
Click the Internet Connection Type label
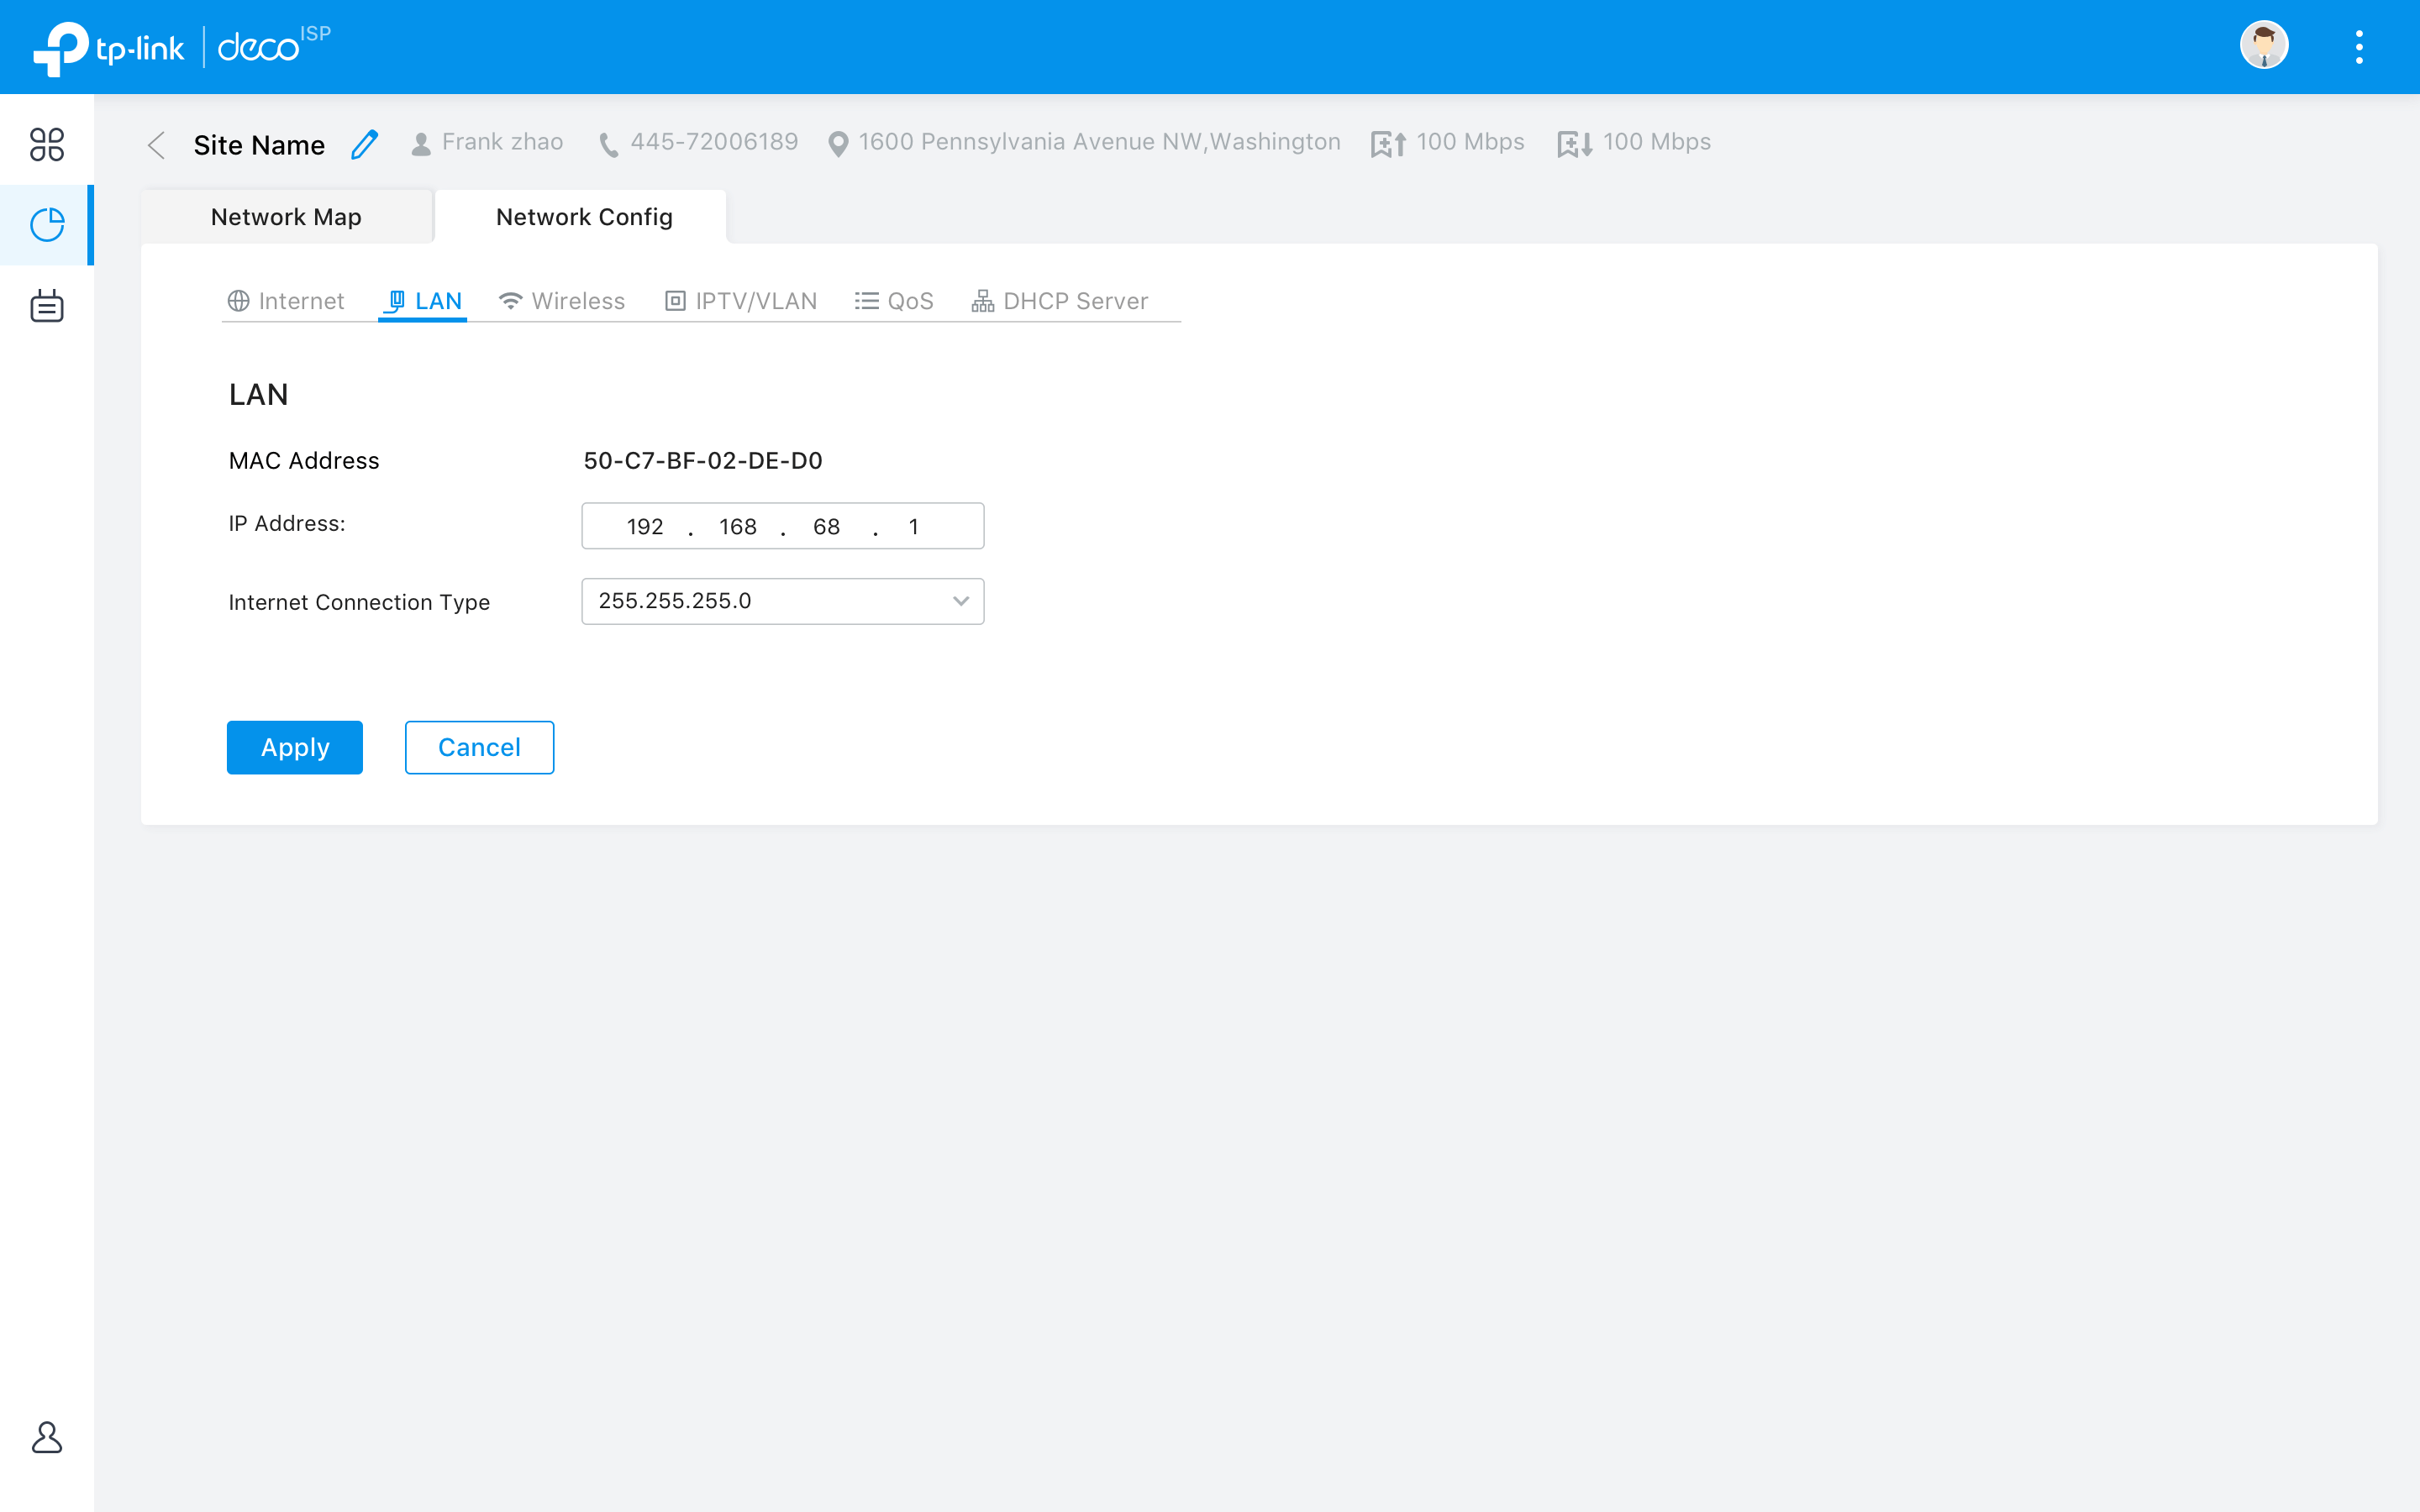pos(359,602)
